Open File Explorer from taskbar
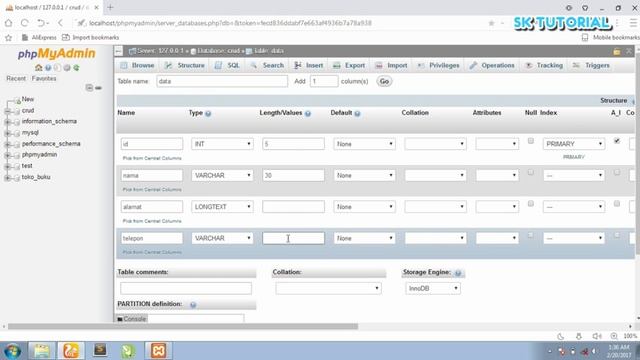 pyautogui.click(x=42, y=351)
